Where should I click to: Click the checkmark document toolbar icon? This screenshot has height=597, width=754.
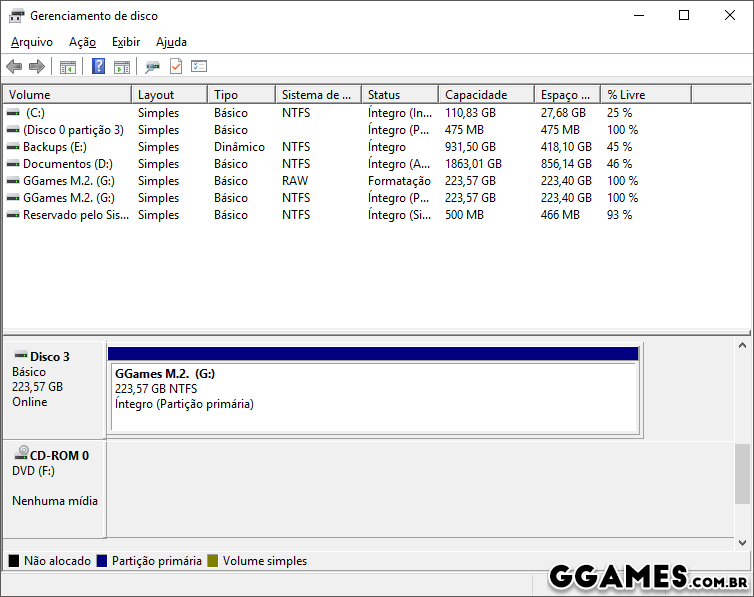176,67
